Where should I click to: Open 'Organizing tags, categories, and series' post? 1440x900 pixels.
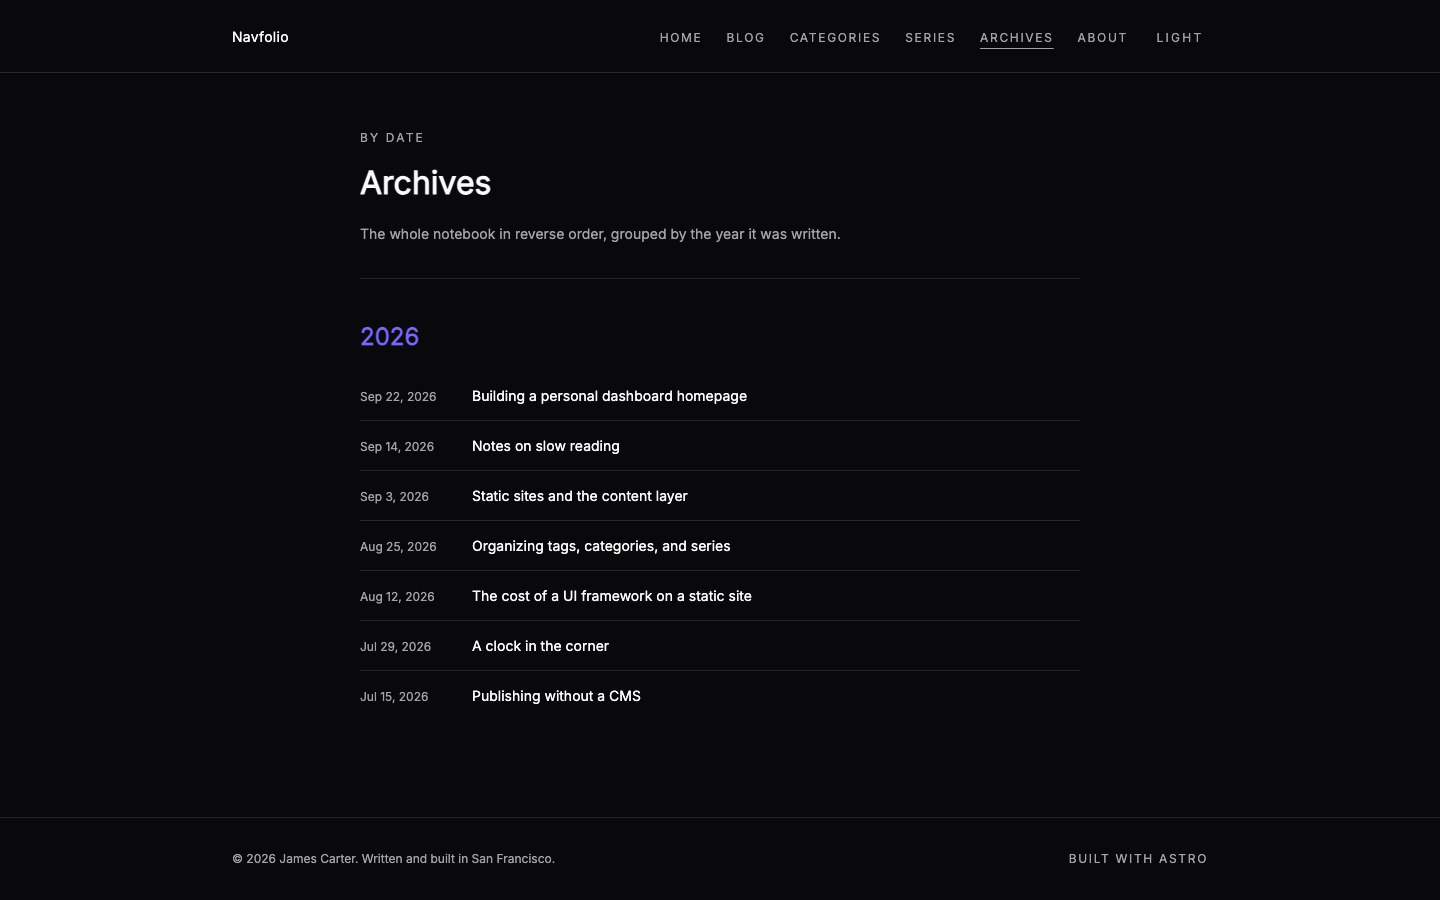click(x=601, y=546)
